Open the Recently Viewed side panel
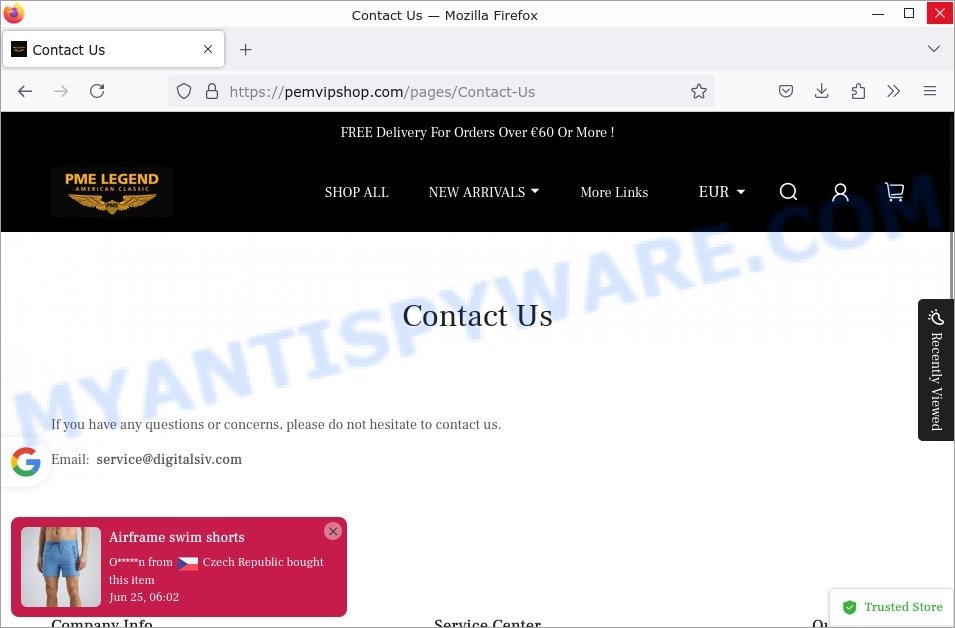This screenshot has width=955, height=628. point(936,370)
